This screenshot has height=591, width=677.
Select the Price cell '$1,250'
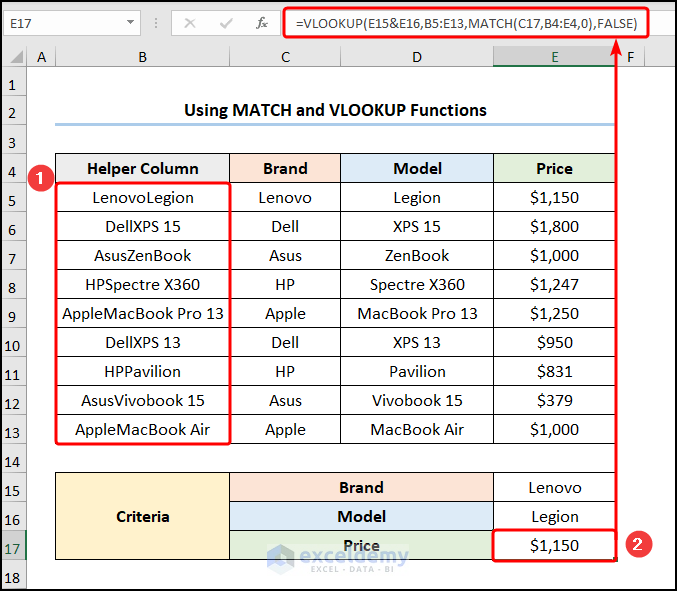tap(554, 313)
